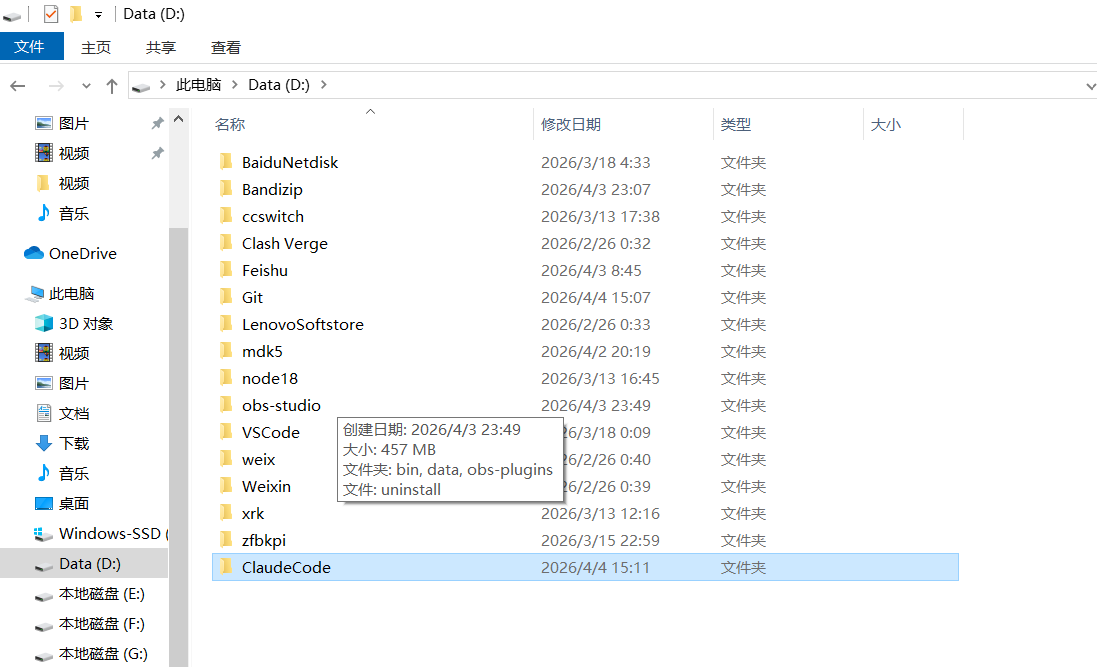The width and height of the screenshot is (1097, 667).
Task: Click date 2026/4/4 15:07 in Git row
Action: [x=595, y=297]
